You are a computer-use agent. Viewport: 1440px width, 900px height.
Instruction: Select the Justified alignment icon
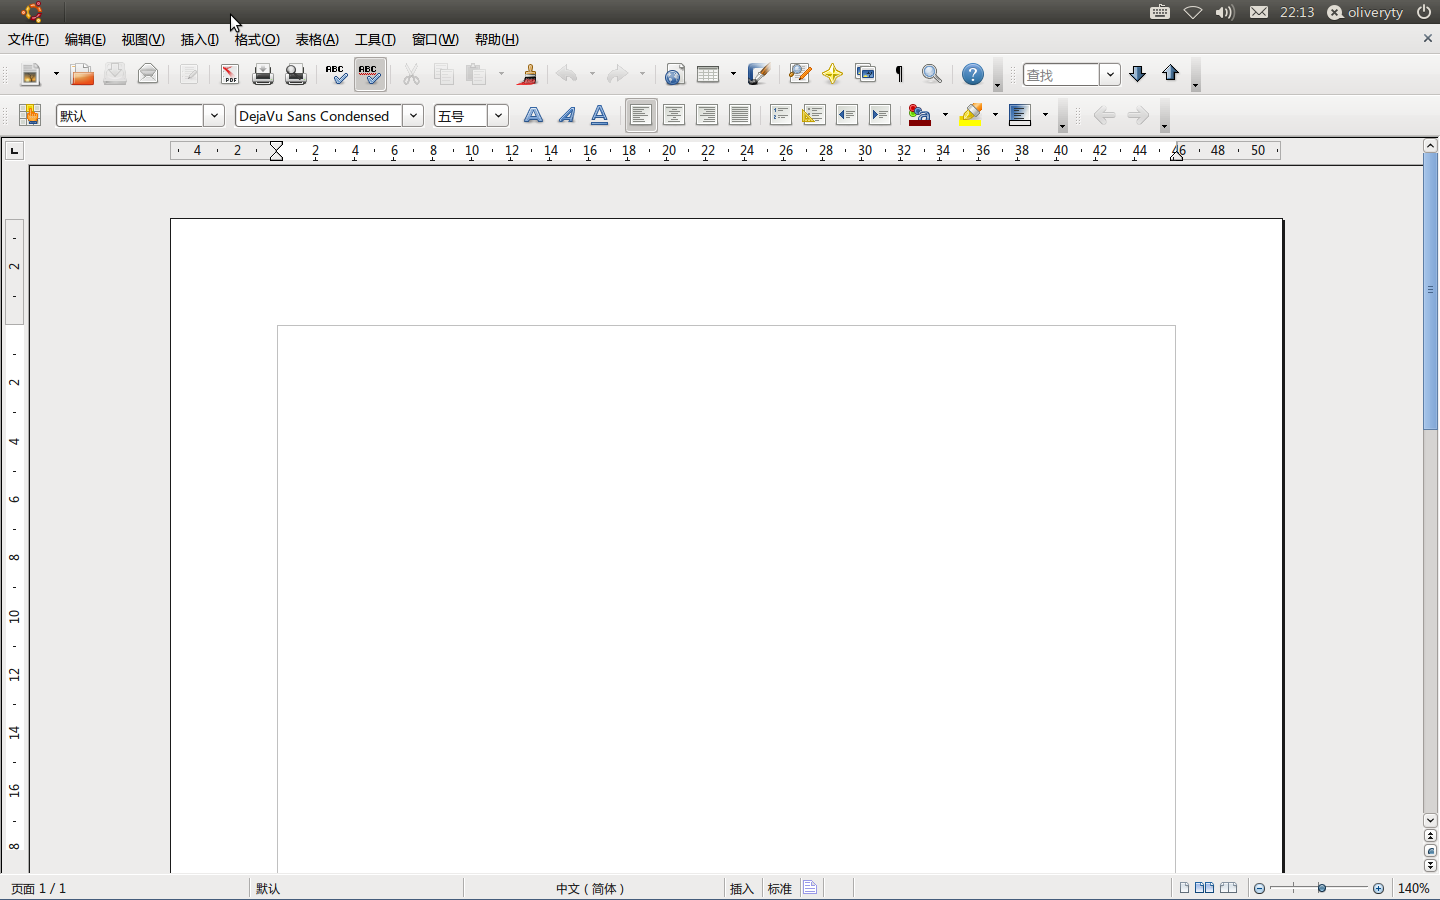740,115
